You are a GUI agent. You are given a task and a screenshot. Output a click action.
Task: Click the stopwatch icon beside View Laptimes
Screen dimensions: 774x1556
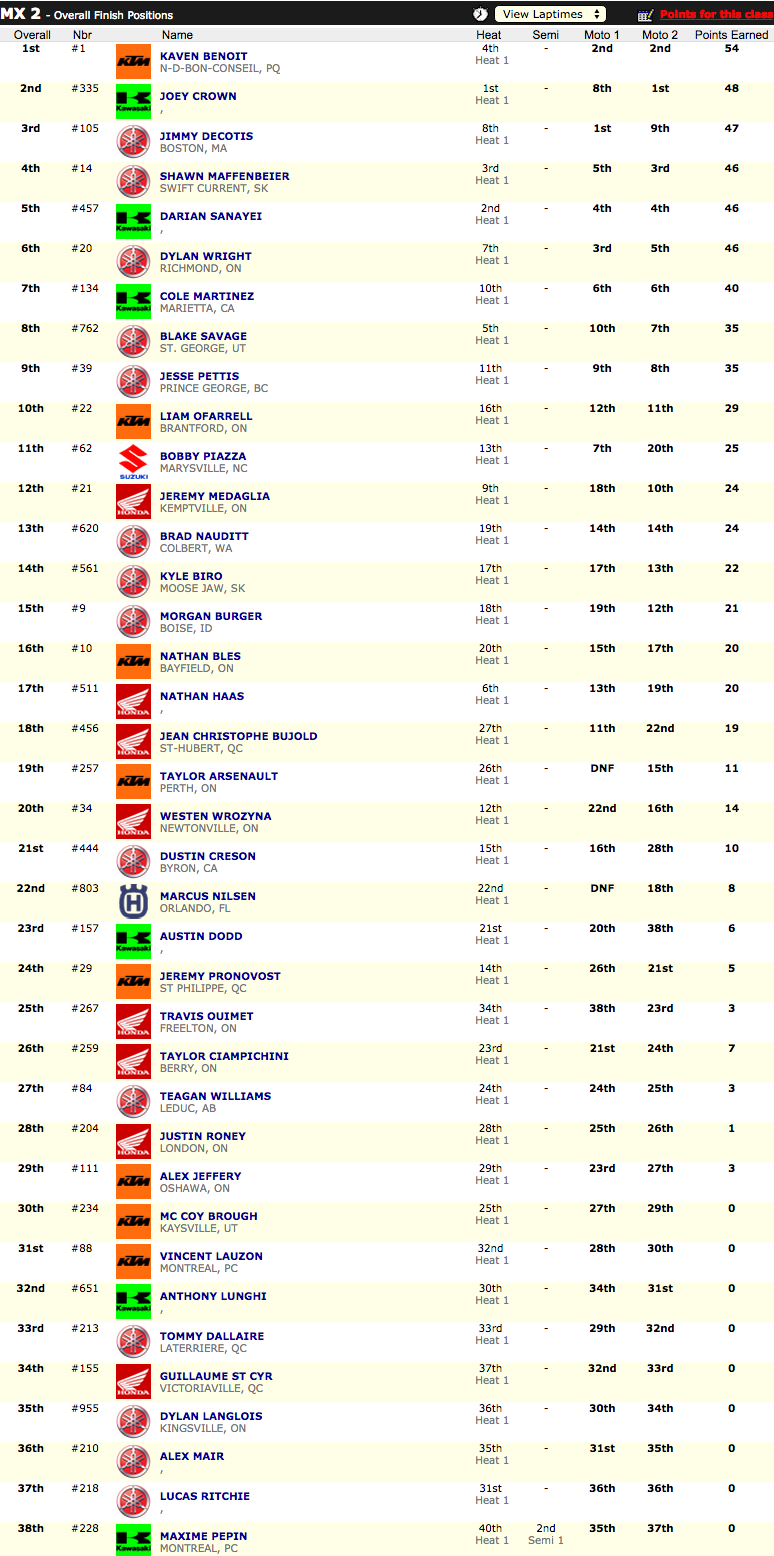(x=480, y=14)
